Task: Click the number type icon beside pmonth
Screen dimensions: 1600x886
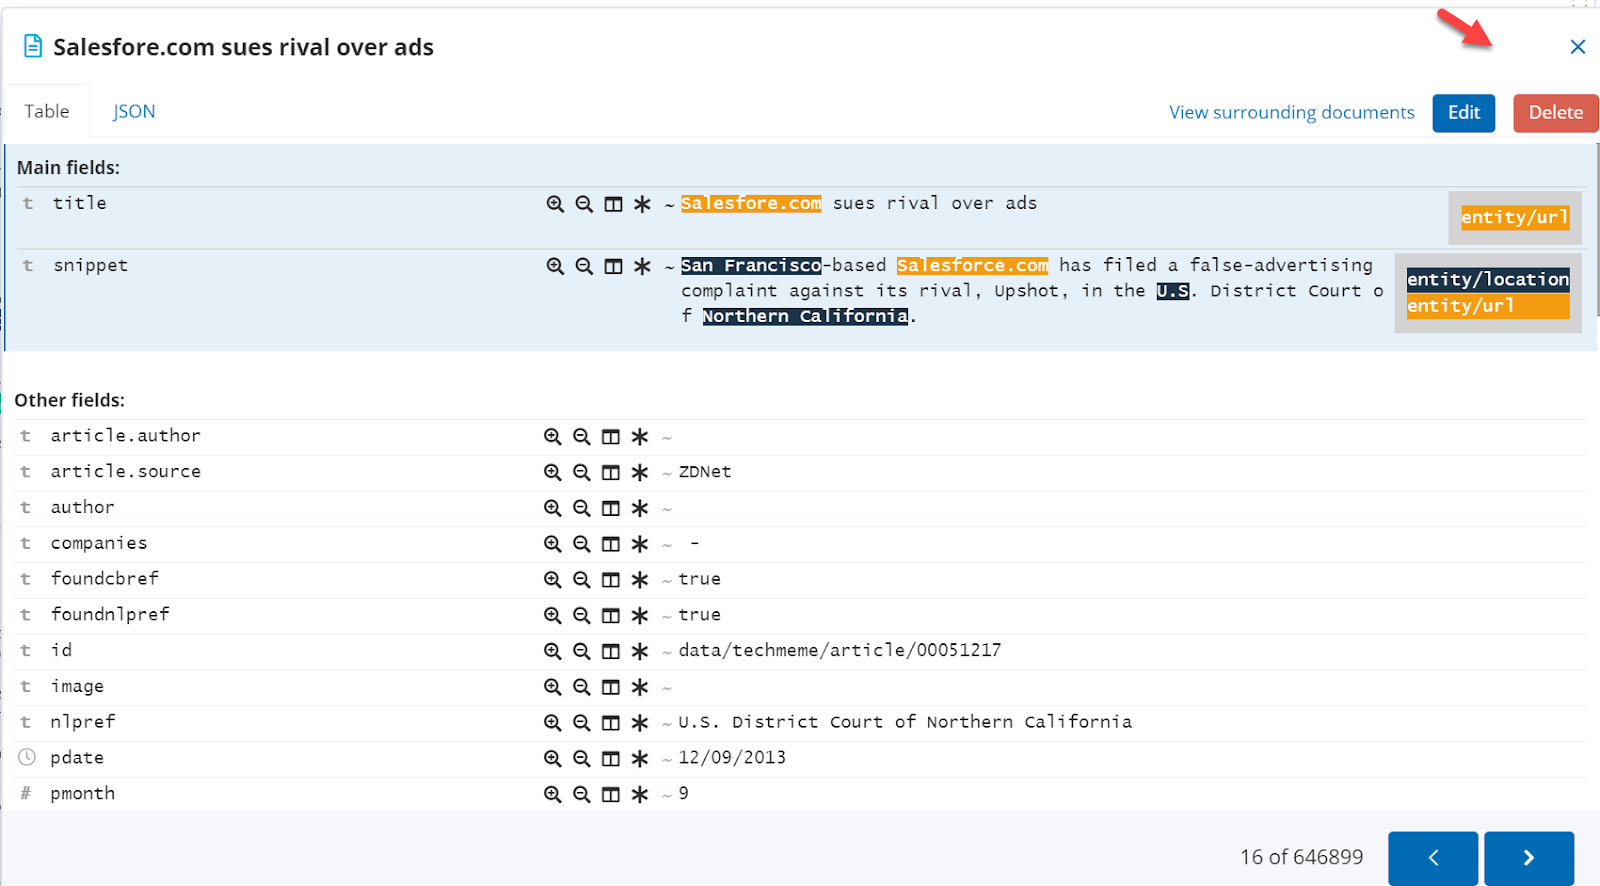Action: coord(26,793)
